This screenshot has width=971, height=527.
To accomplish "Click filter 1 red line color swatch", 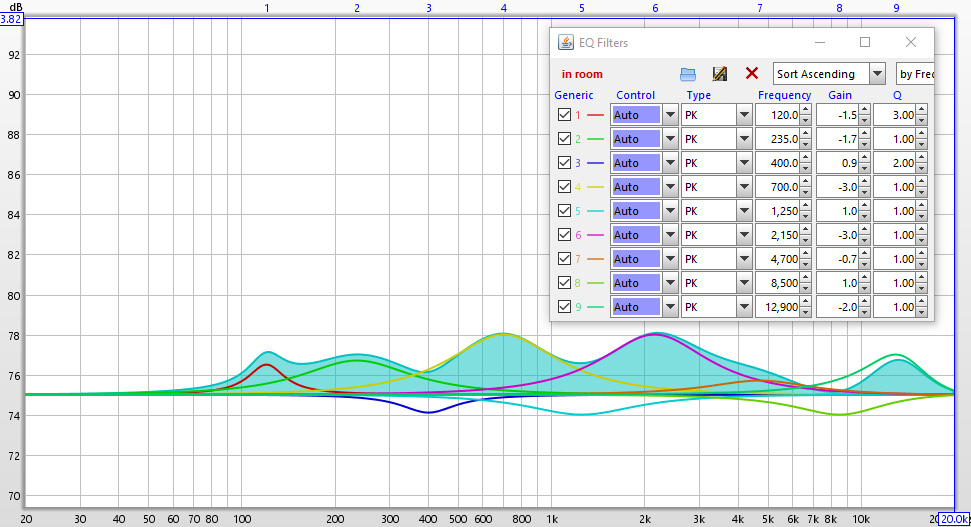I will (x=595, y=115).
